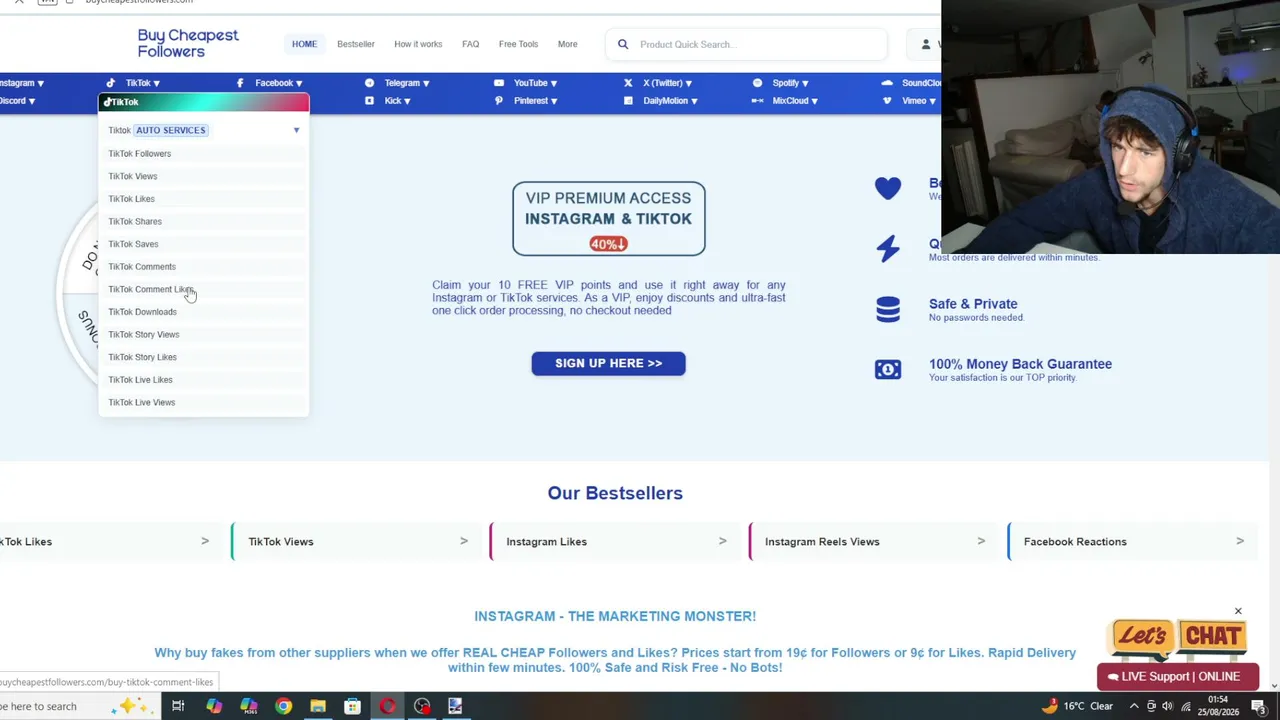Open Google Chrome from the taskbar
1280x720 pixels.
(284, 706)
